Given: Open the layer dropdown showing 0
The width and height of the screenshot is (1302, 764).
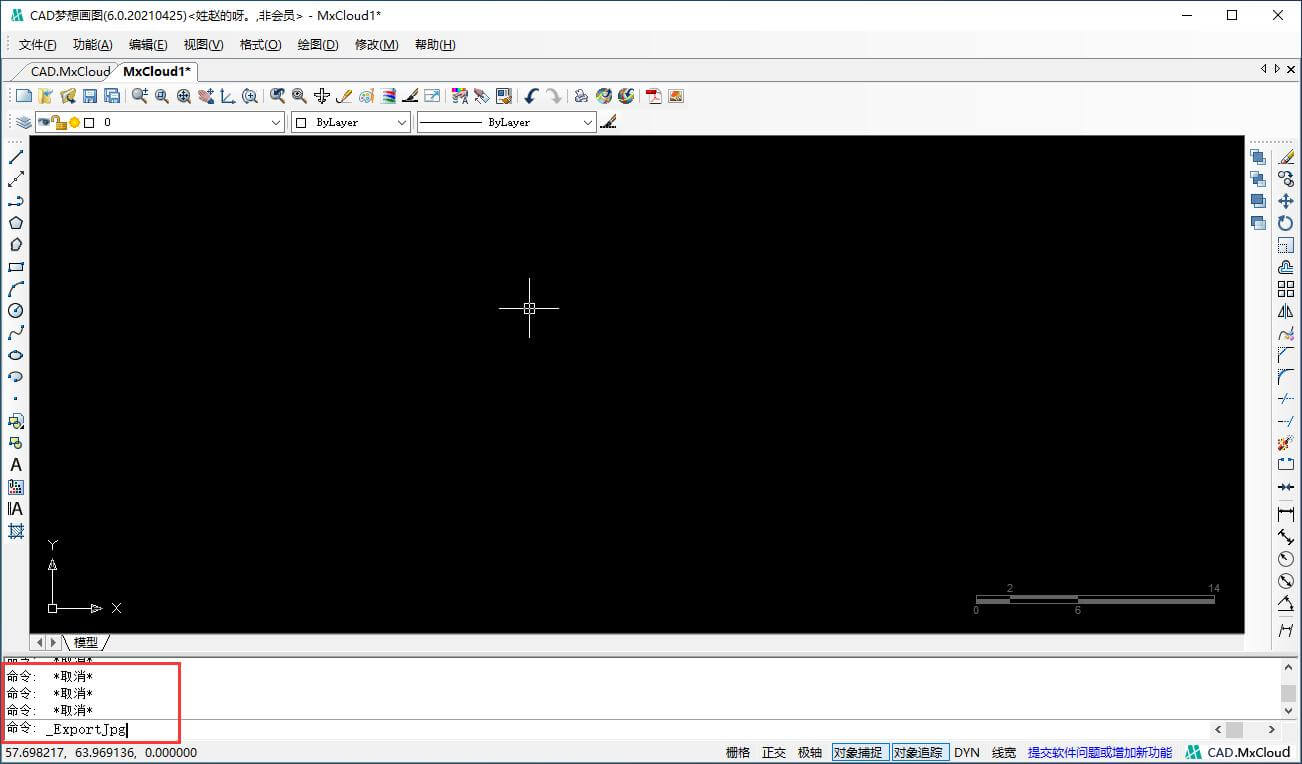Looking at the screenshot, I should pos(160,122).
